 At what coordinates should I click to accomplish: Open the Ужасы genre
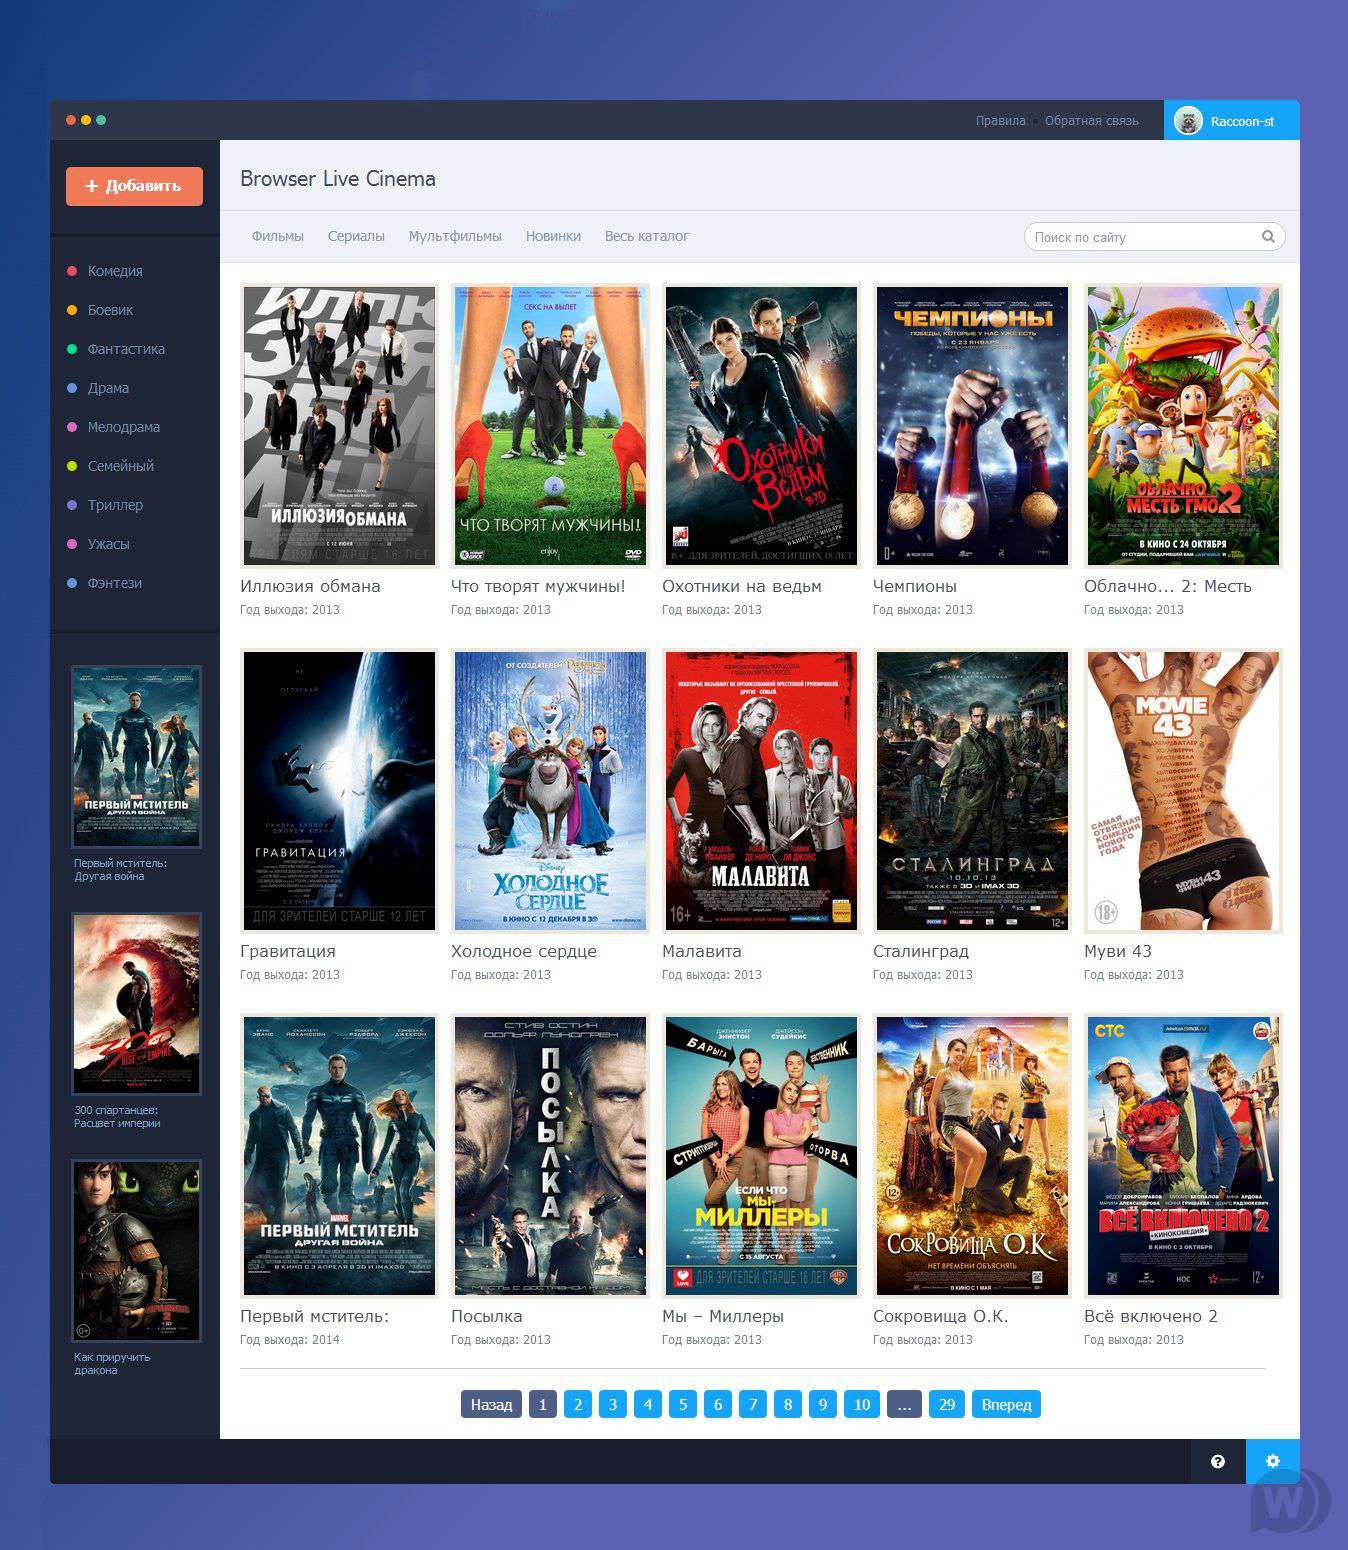coord(108,544)
